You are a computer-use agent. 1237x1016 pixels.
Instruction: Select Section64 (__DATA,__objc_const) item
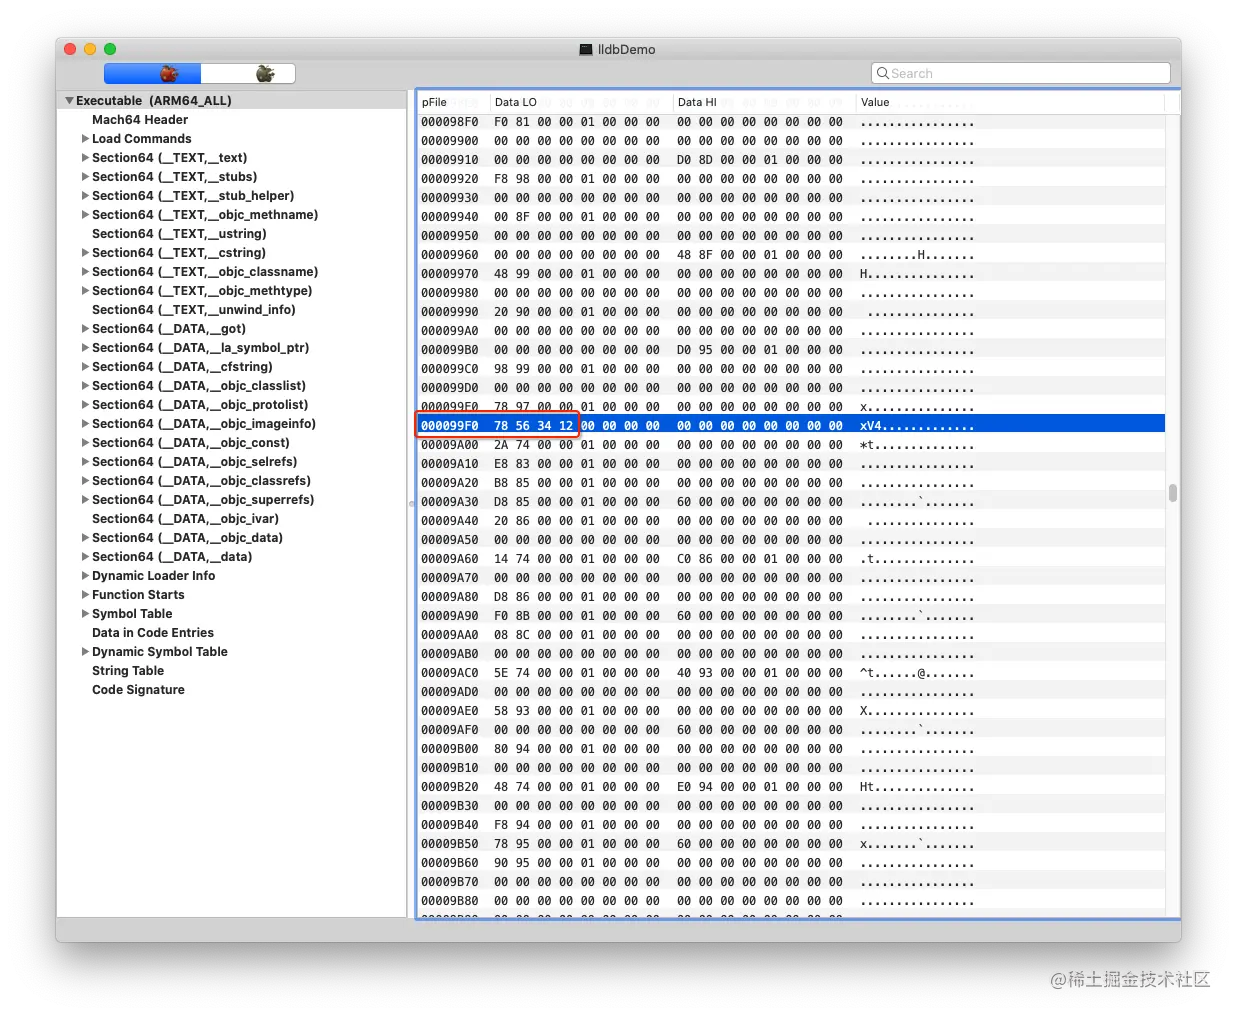[x=191, y=443]
